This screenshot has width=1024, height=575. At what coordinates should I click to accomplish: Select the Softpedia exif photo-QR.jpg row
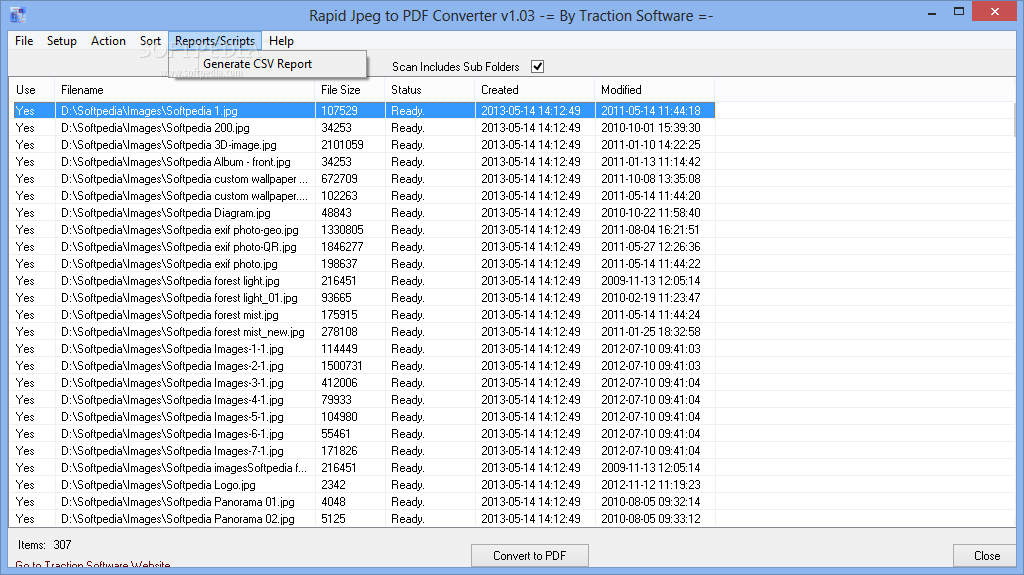point(364,247)
